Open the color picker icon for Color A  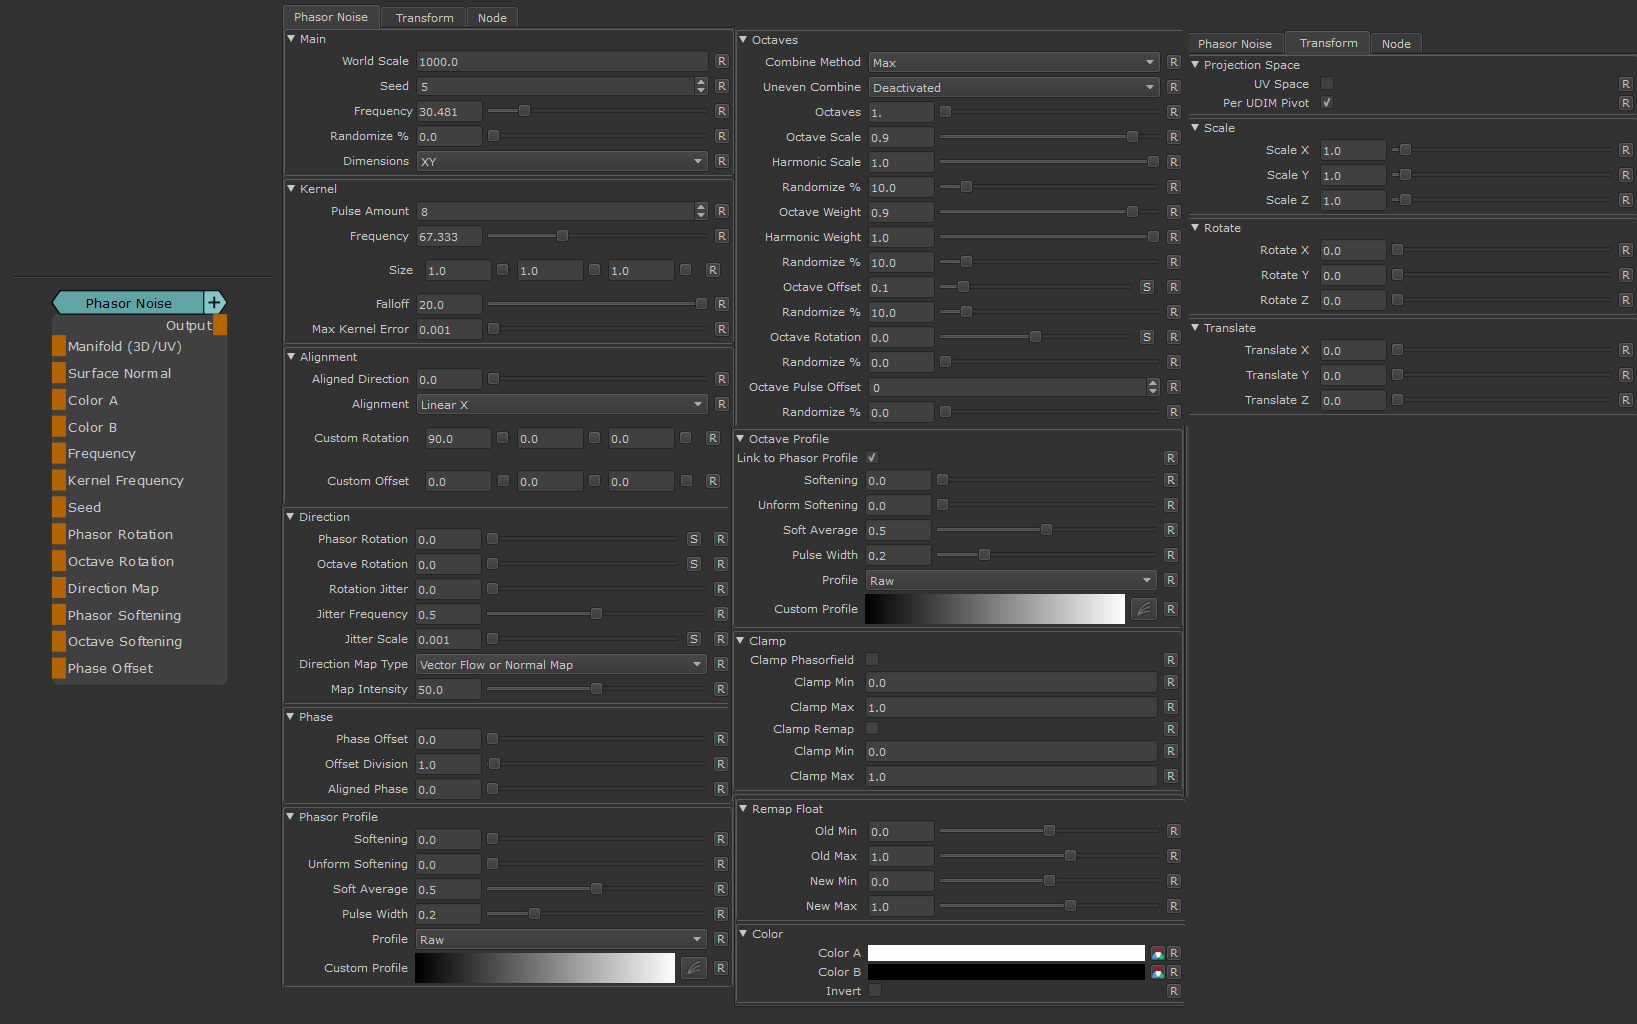pyautogui.click(x=1157, y=953)
